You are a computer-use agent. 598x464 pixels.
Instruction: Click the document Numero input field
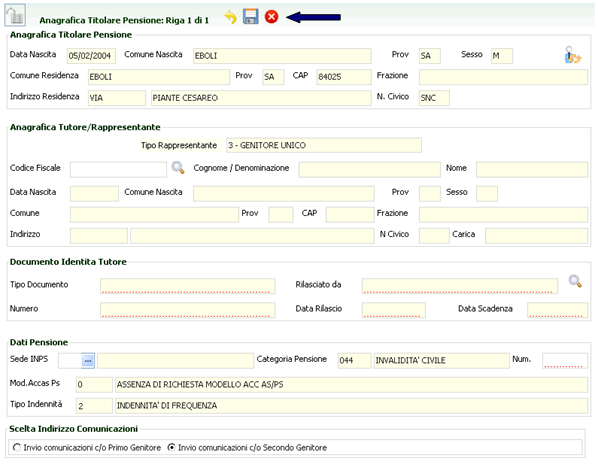pyautogui.click(x=187, y=310)
